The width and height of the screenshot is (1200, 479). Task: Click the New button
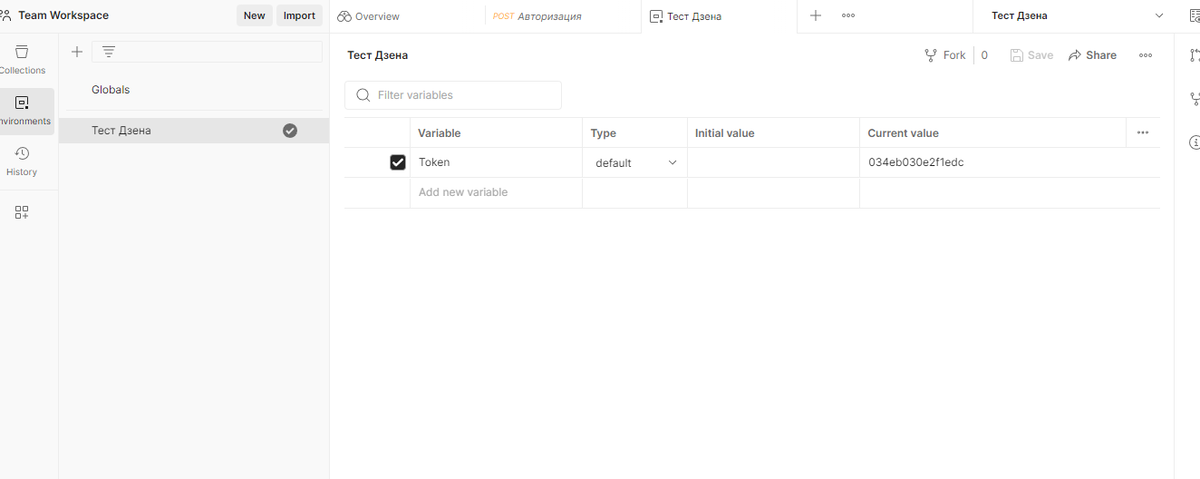[254, 16]
